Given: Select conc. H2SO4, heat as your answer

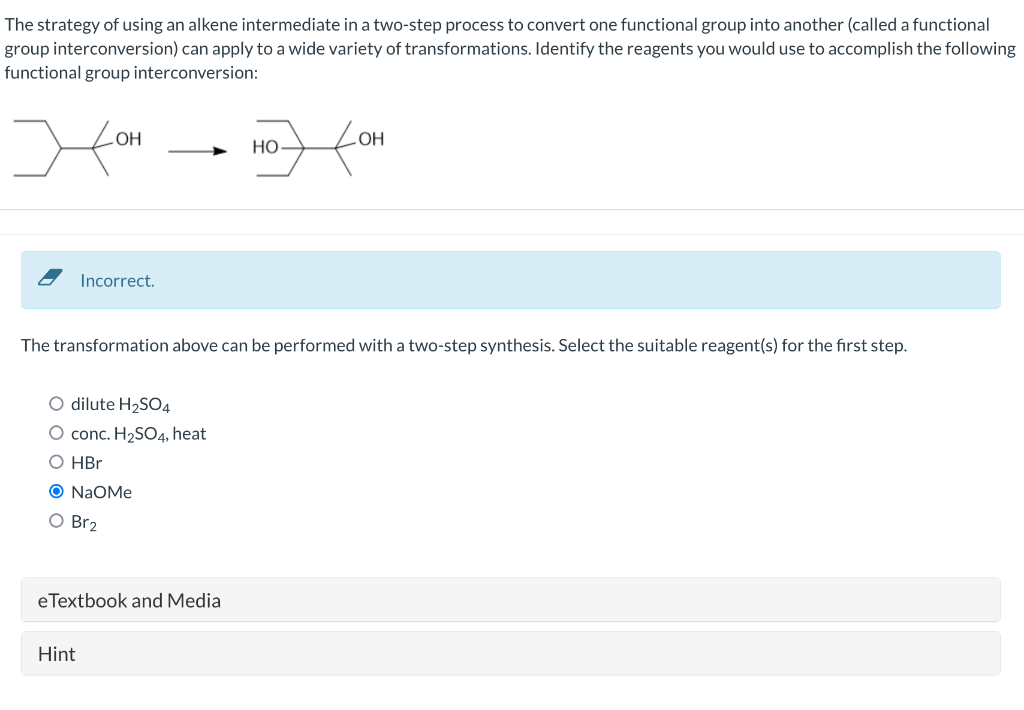Looking at the screenshot, I should (57, 432).
